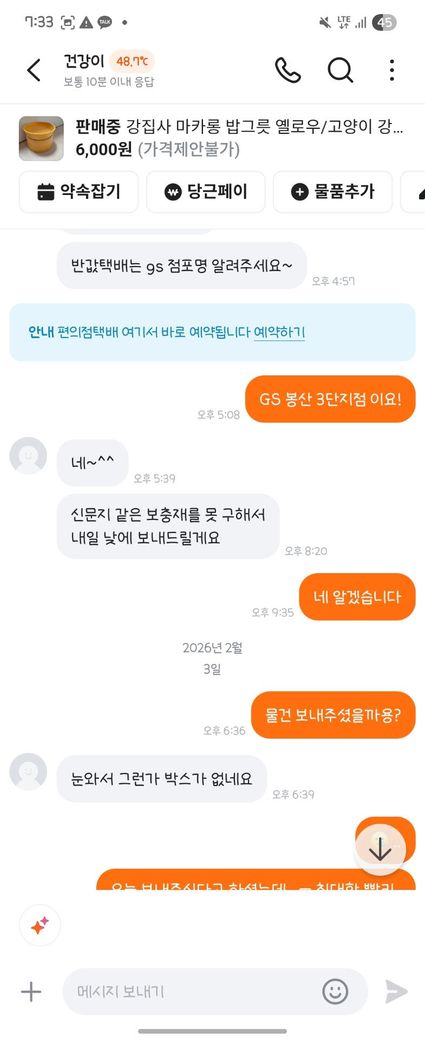The image size is (425, 1040).
Task: Open the emoji smiley picker
Action: point(335,992)
